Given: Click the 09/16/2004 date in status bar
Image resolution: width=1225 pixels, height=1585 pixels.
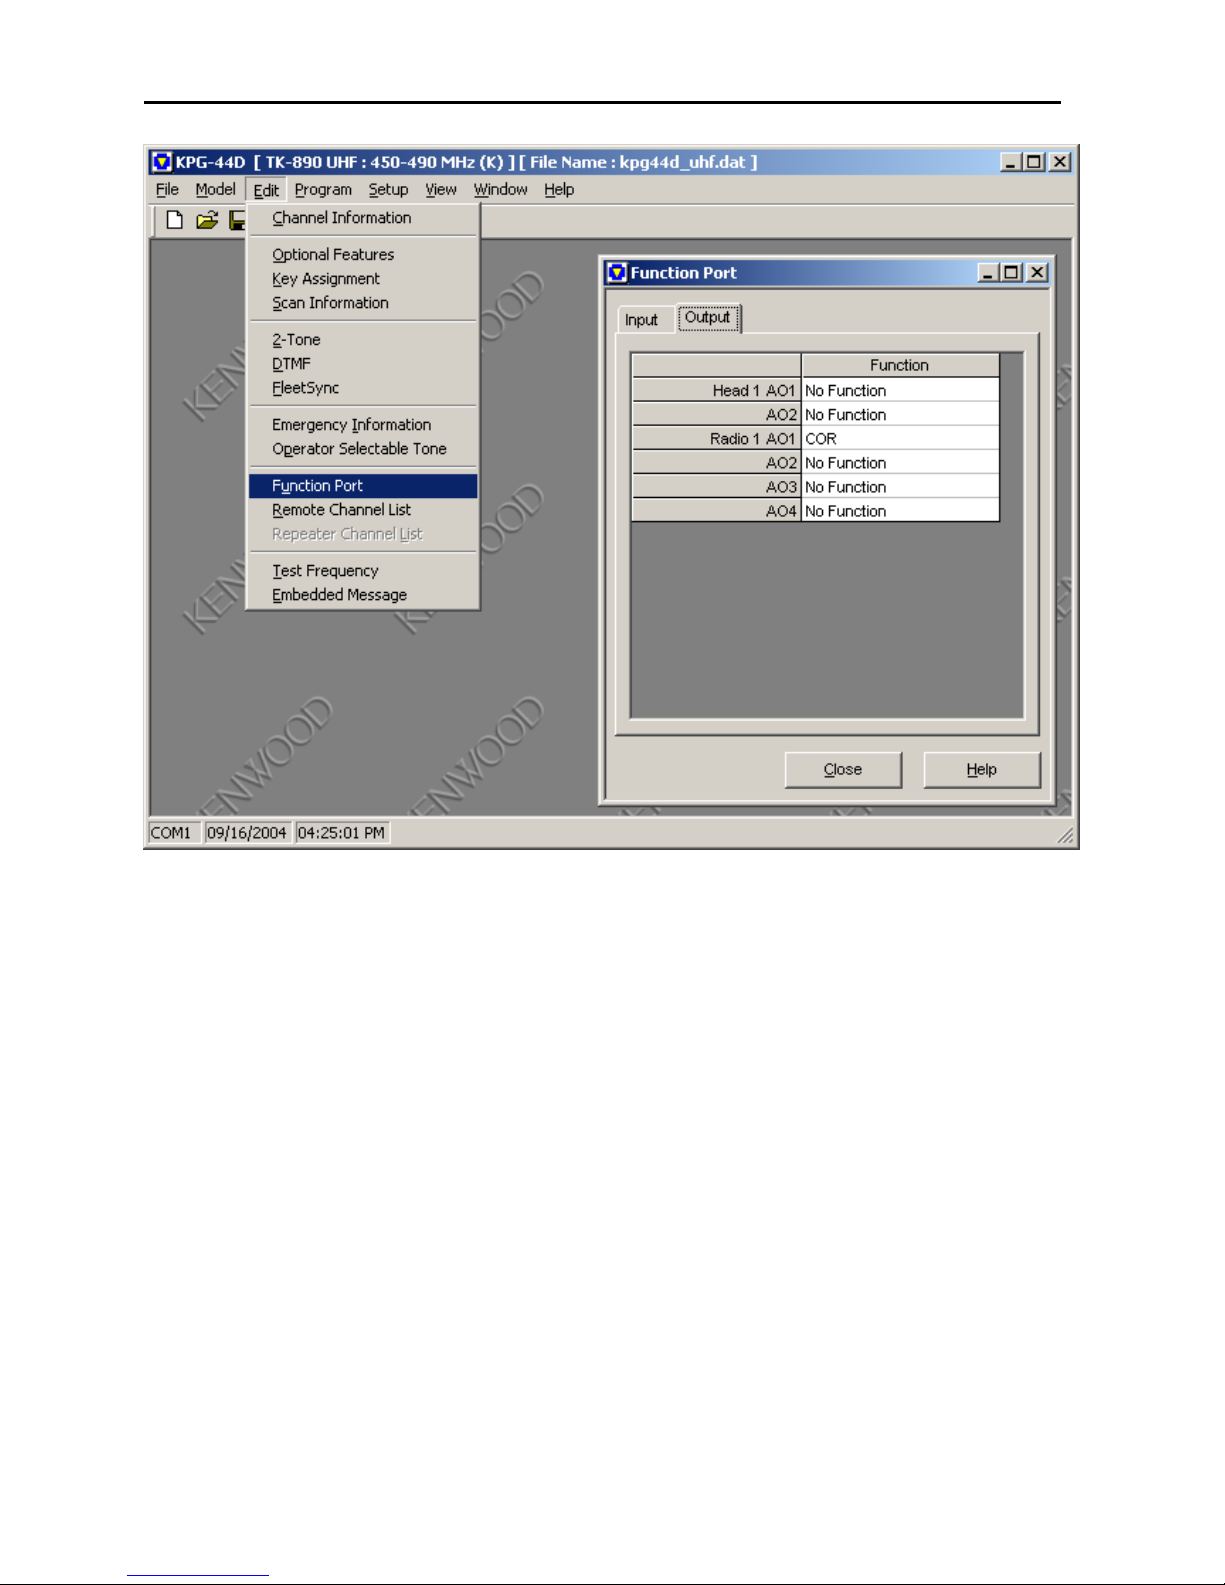Looking at the screenshot, I should [247, 833].
